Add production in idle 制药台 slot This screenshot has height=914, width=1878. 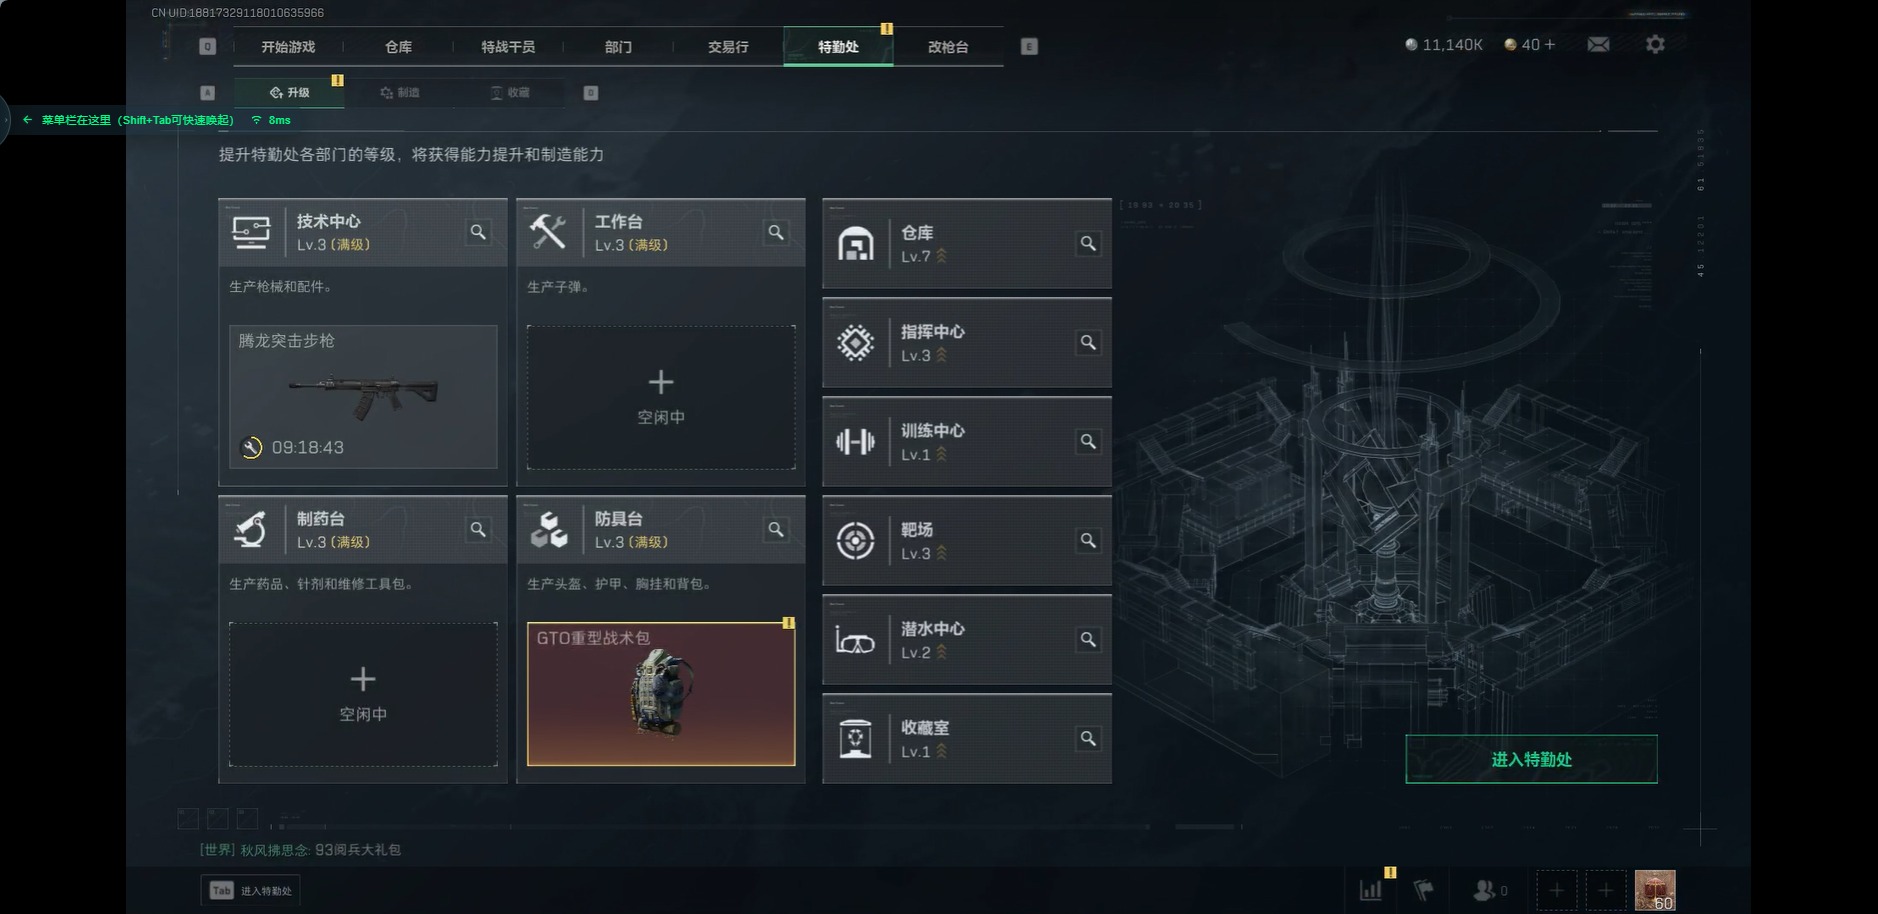point(363,694)
